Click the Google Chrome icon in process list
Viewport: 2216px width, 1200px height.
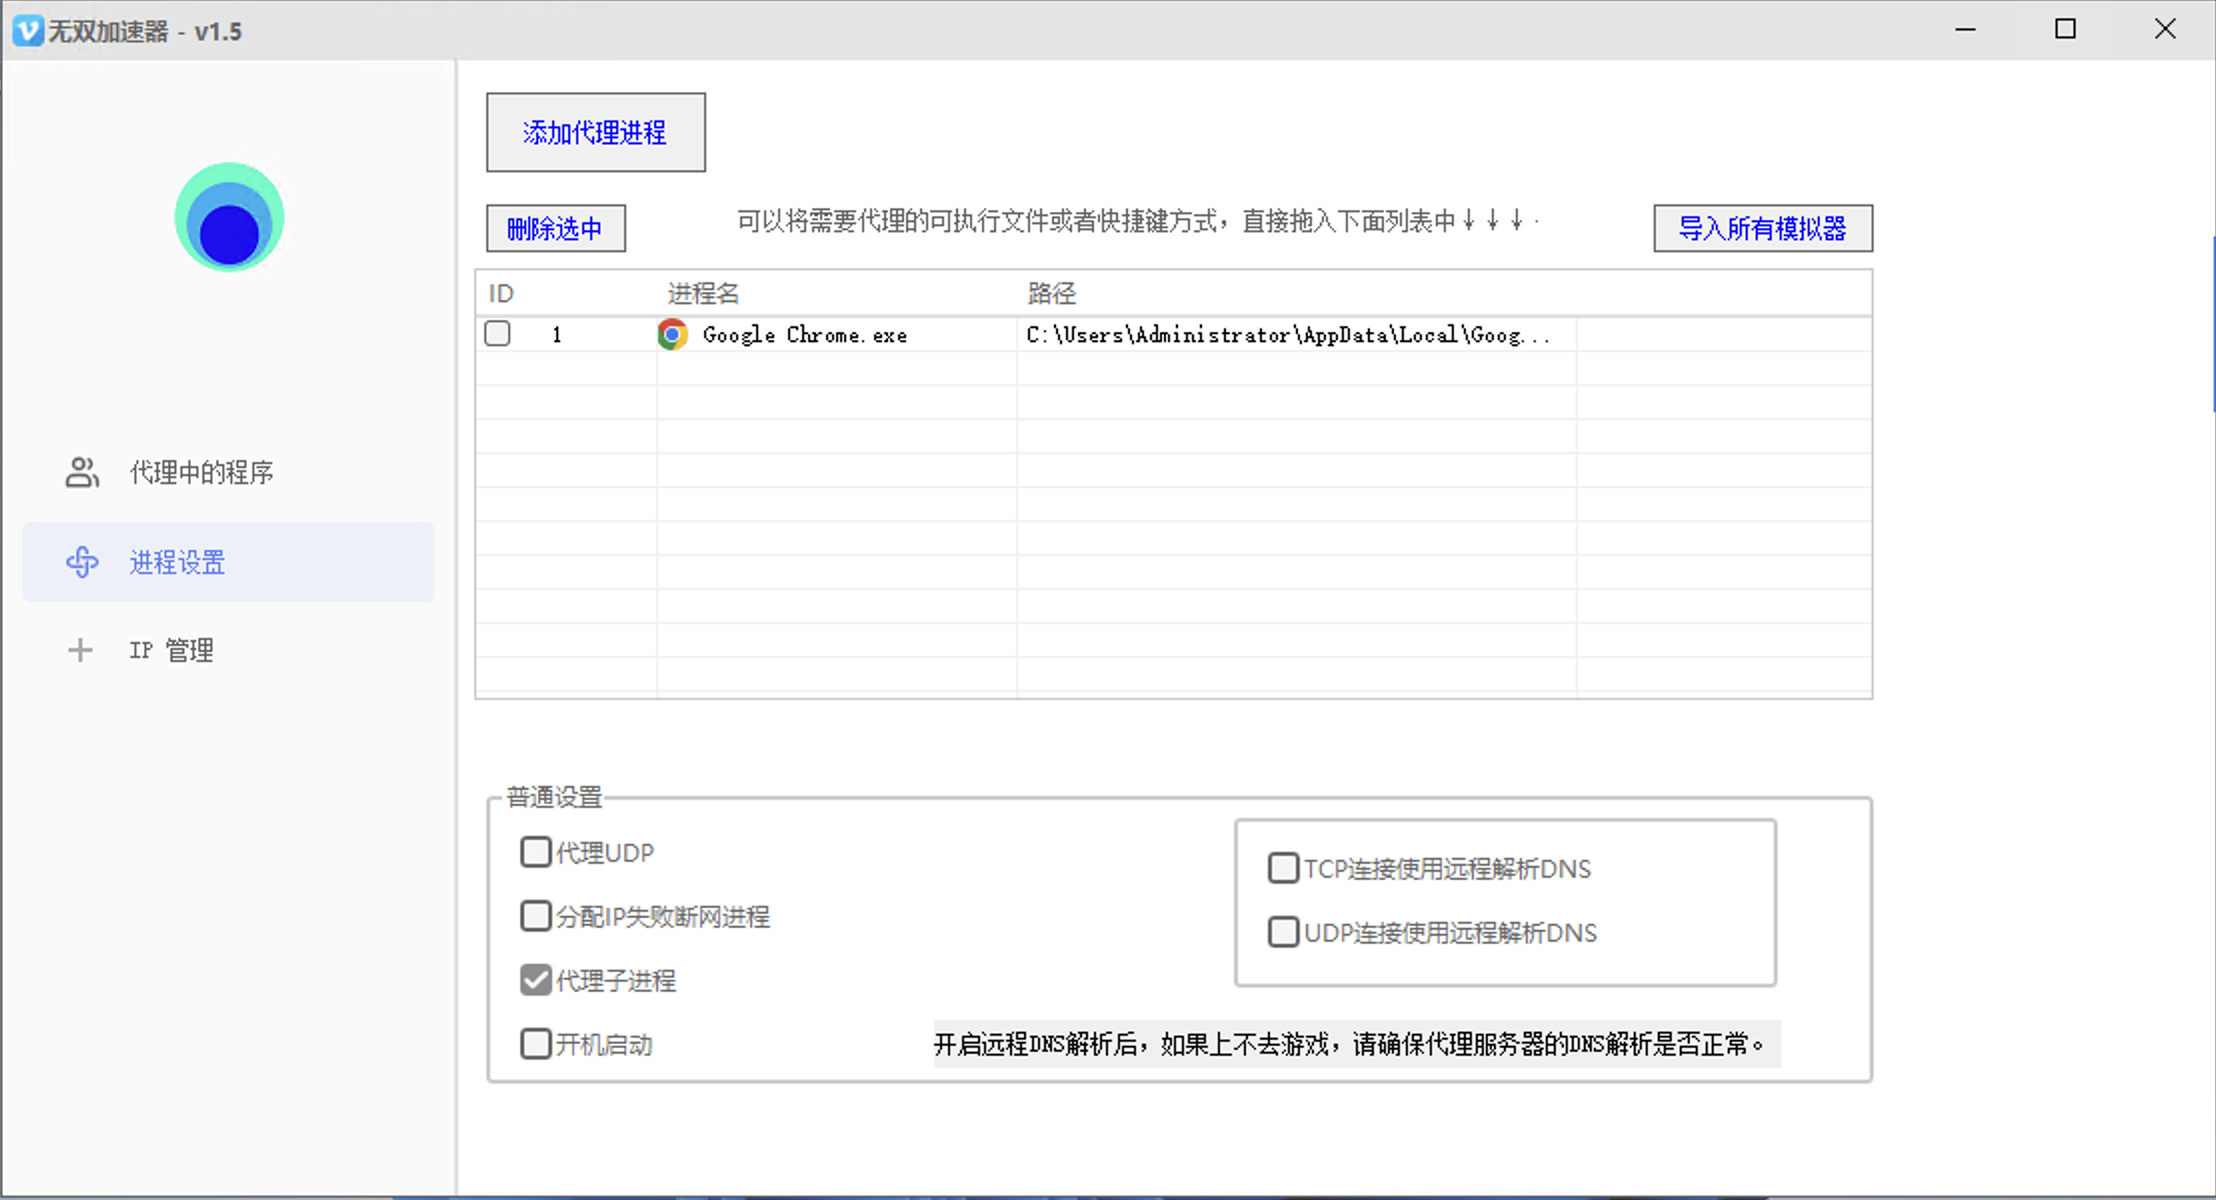pos(672,334)
